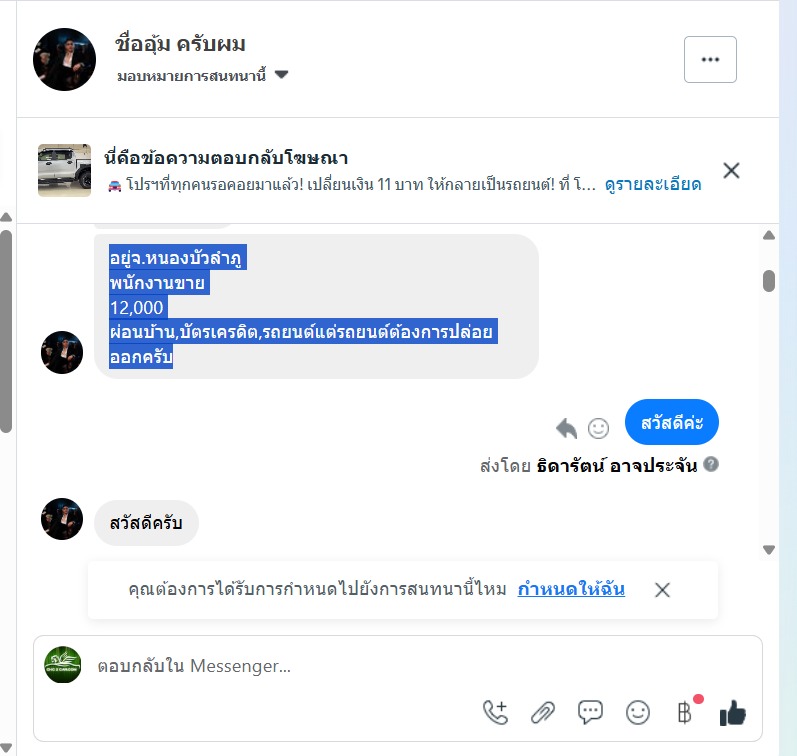
Task: Open saved replies speech bubble icon
Action: click(x=590, y=712)
